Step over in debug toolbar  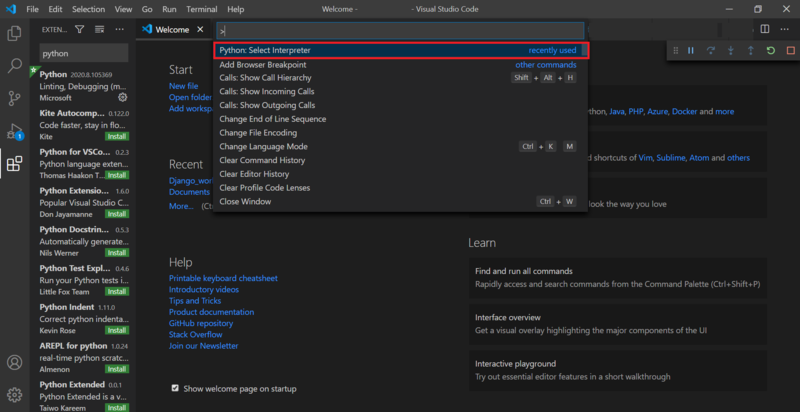coord(711,50)
